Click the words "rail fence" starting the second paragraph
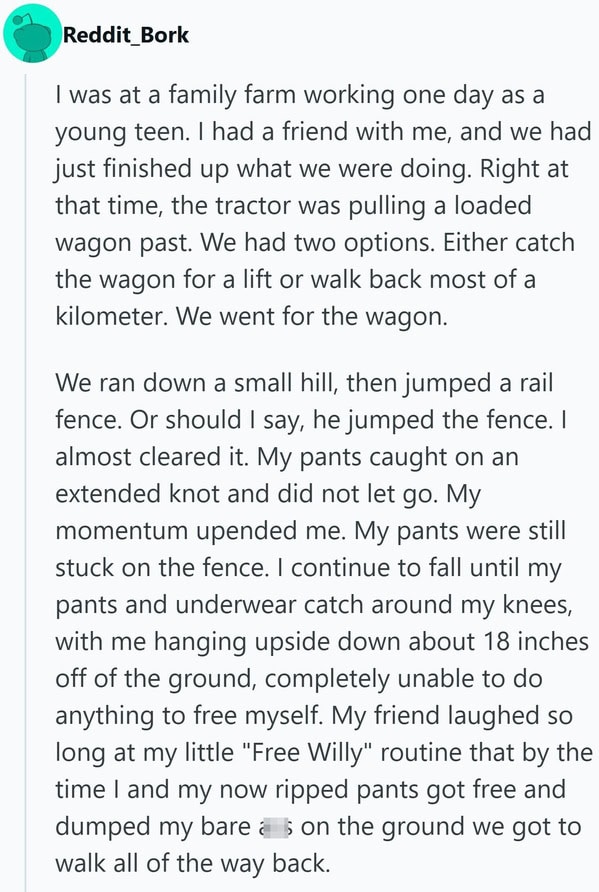This screenshot has width=599, height=892. [302, 402]
